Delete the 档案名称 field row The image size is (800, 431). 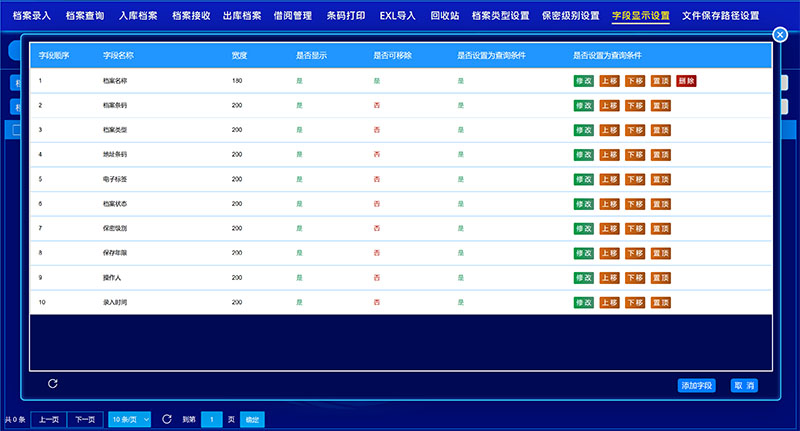[x=686, y=80]
